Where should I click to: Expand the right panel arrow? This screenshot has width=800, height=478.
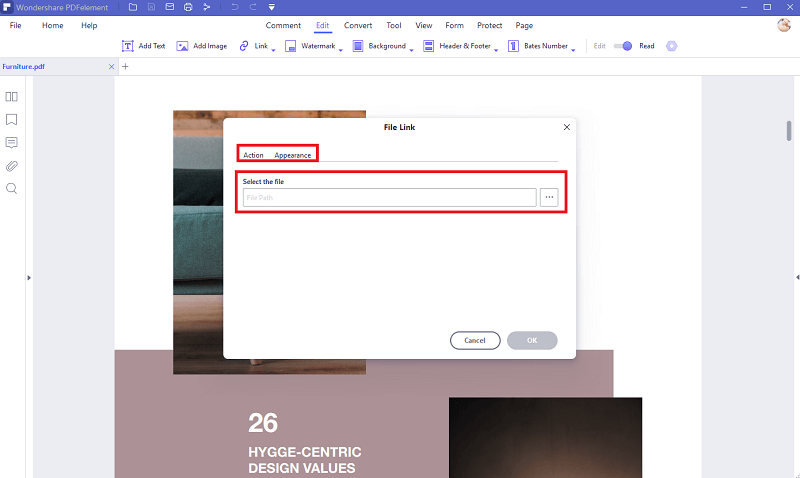click(797, 278)
